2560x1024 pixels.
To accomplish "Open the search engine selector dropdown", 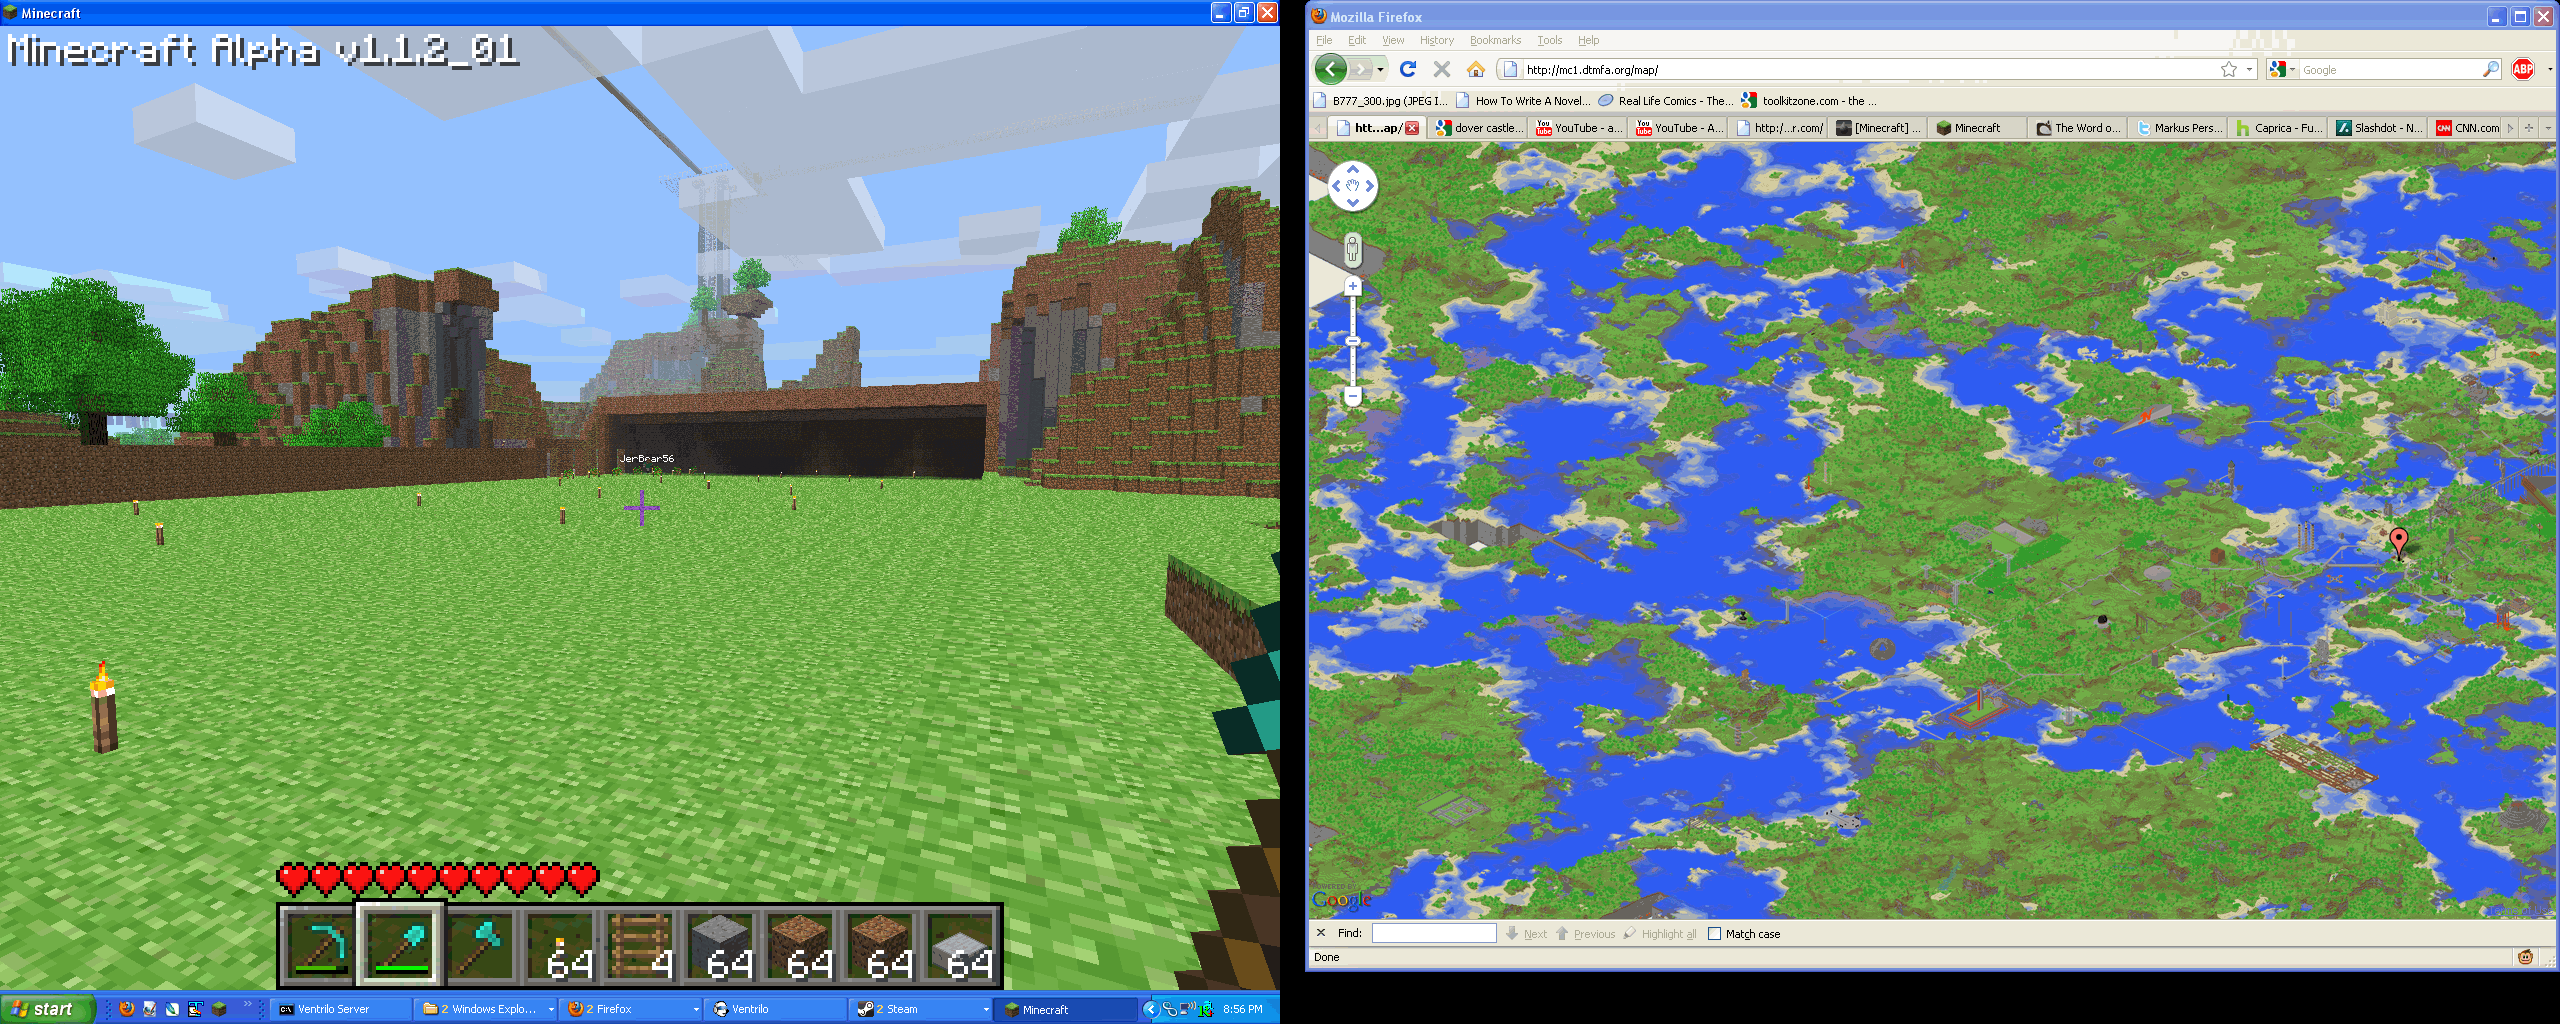I will click(x=2281, y=69).
